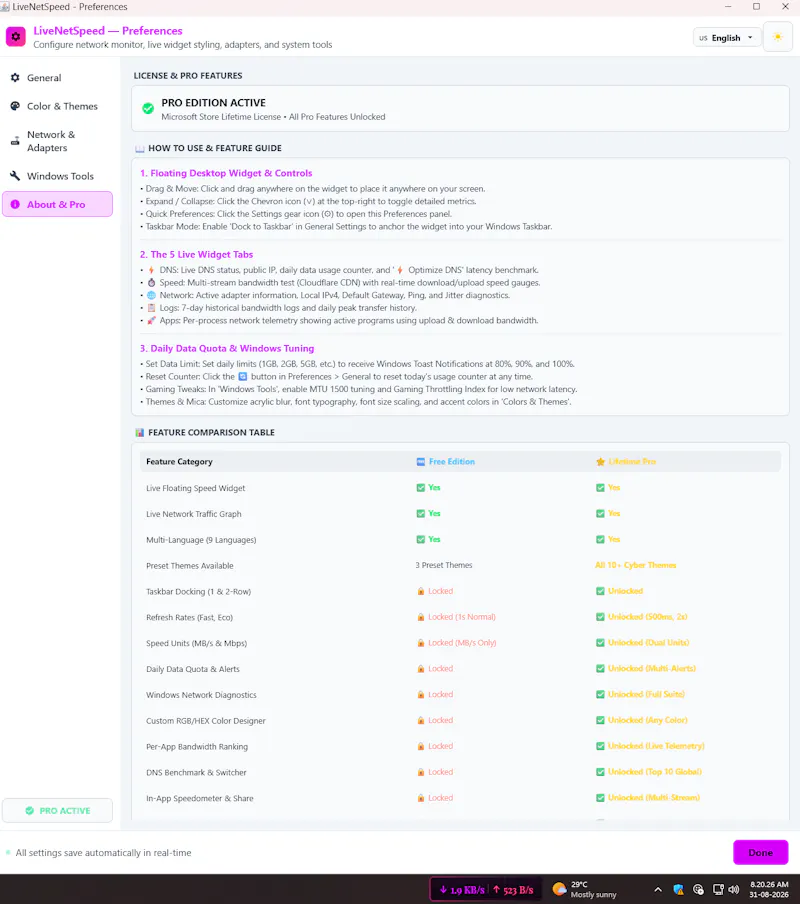Screen dimensions: 800x904
Task: Click the lock icon for Taskbar Docking row
Action: click(421, 592)
